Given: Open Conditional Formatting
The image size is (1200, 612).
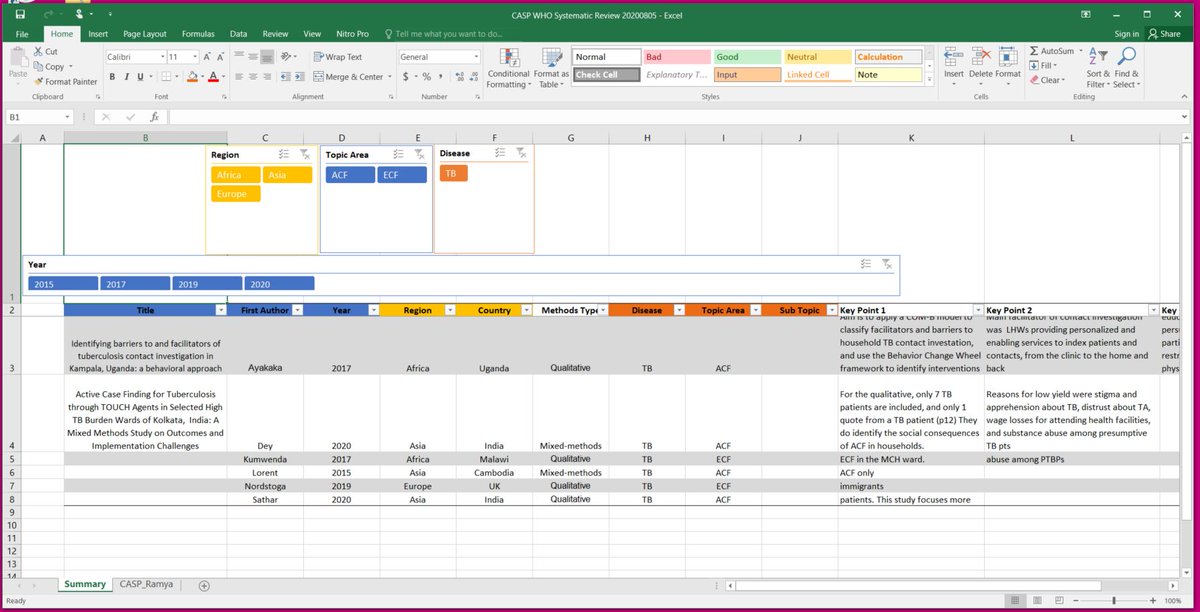Looking at the screenshot, I should pos(510,72).
